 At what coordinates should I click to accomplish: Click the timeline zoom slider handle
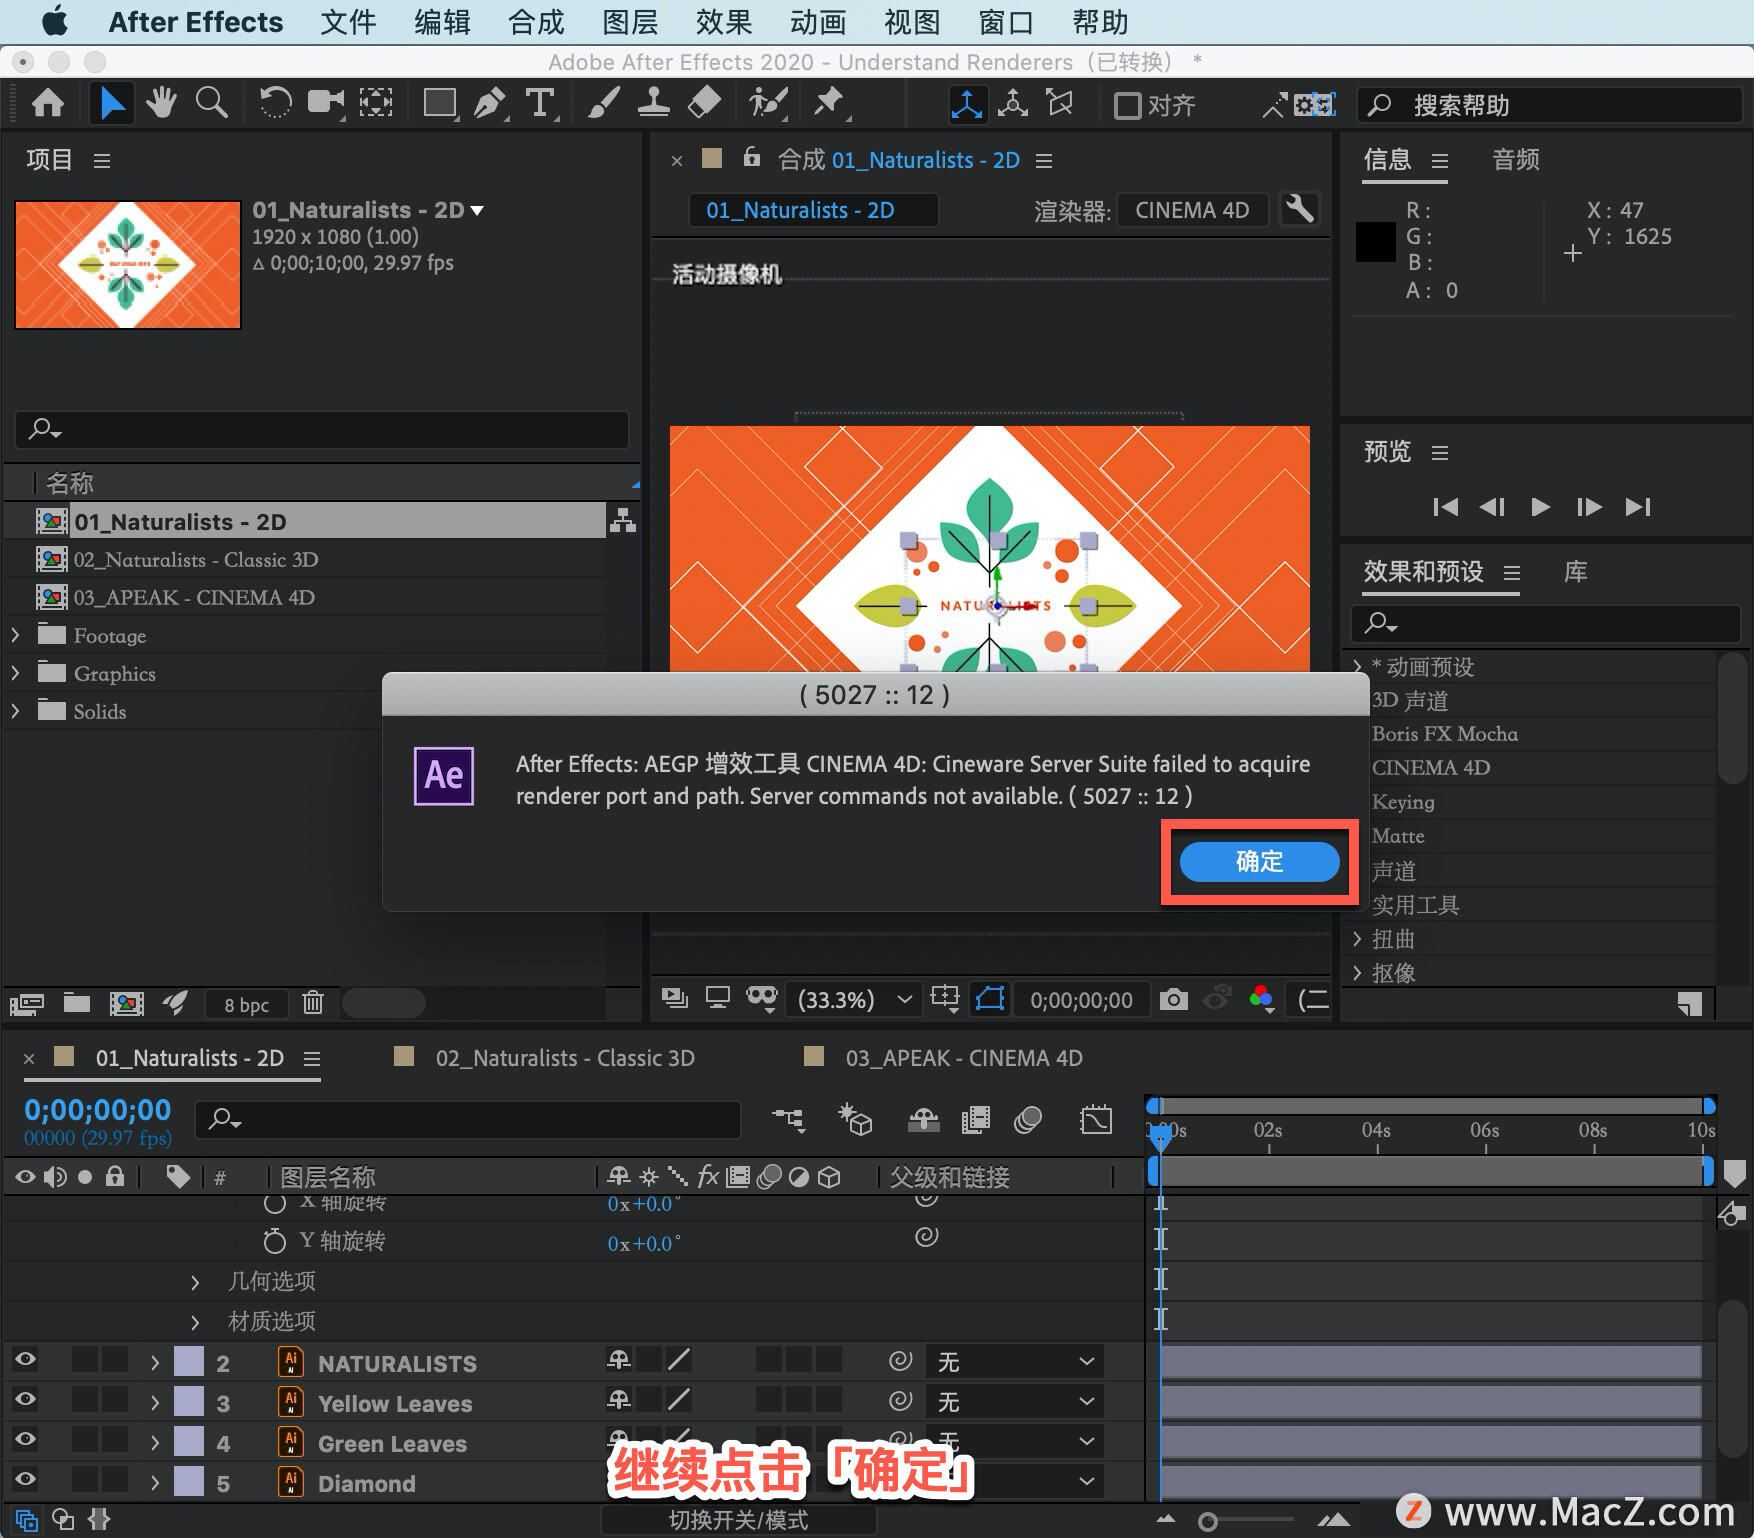pyautogui.click(x=1207, y=1521)
